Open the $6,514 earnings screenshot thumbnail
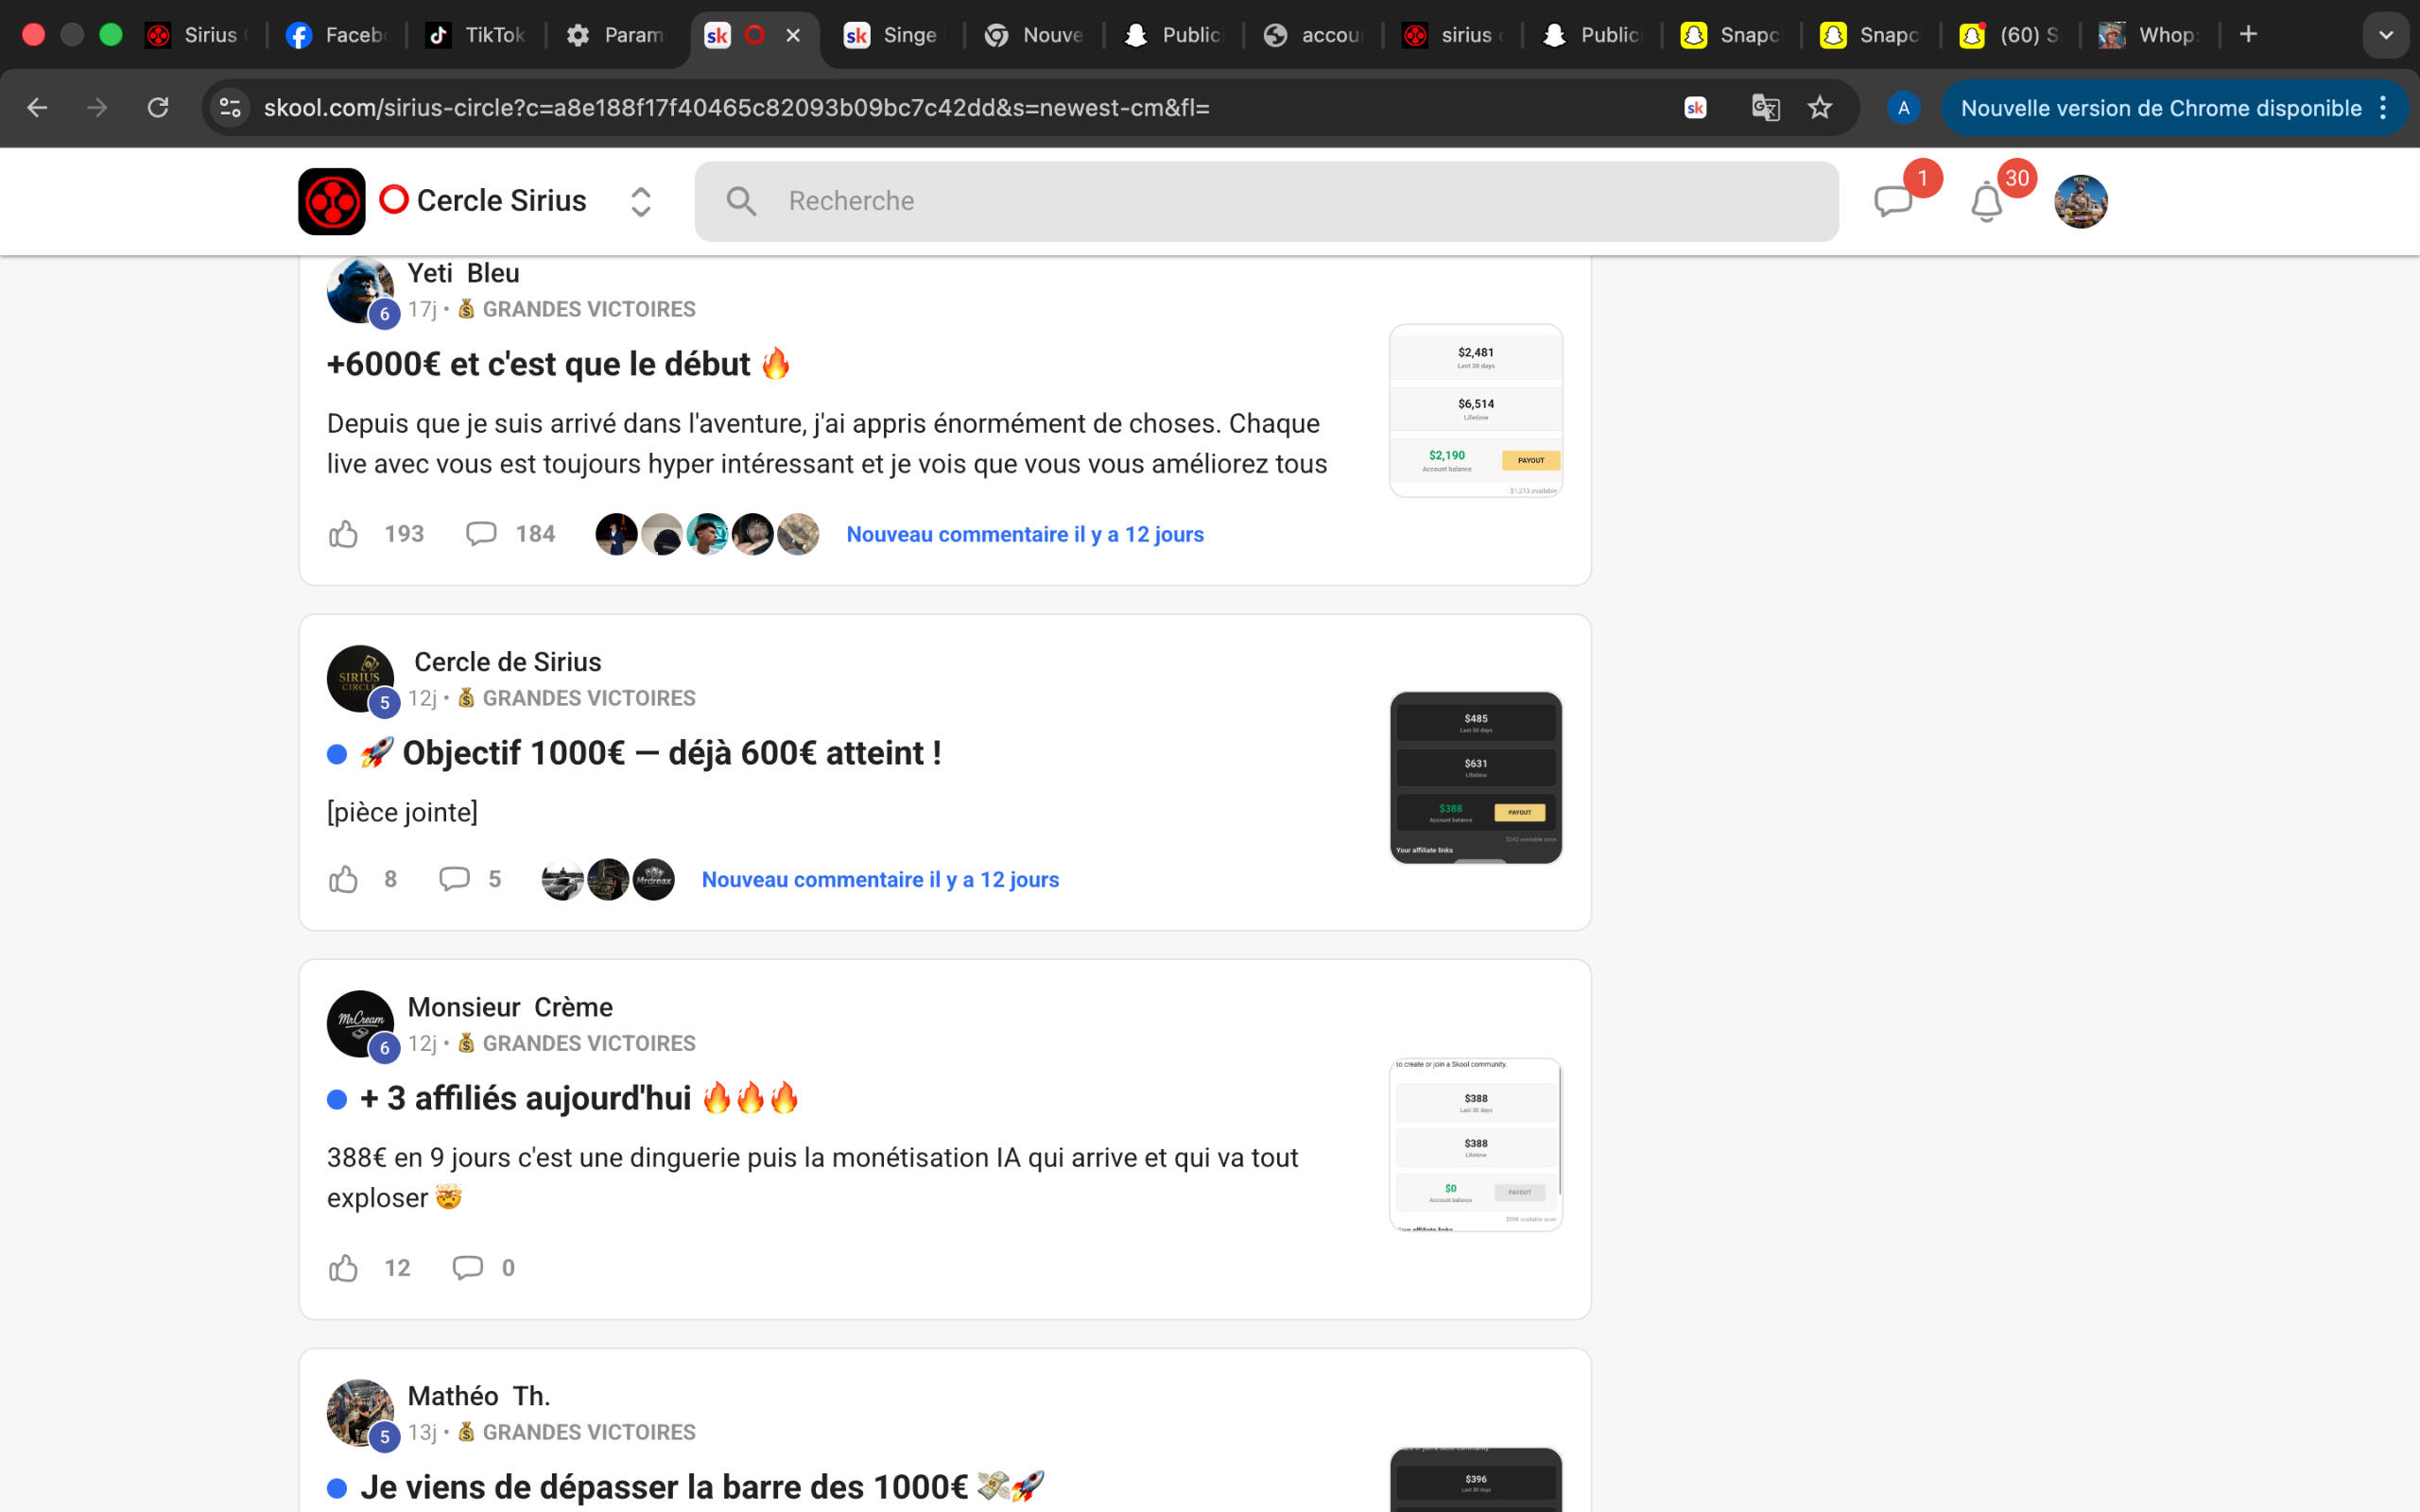Image resolution: width=2420 pixels, height=1512 pixels. point(1475,410)
